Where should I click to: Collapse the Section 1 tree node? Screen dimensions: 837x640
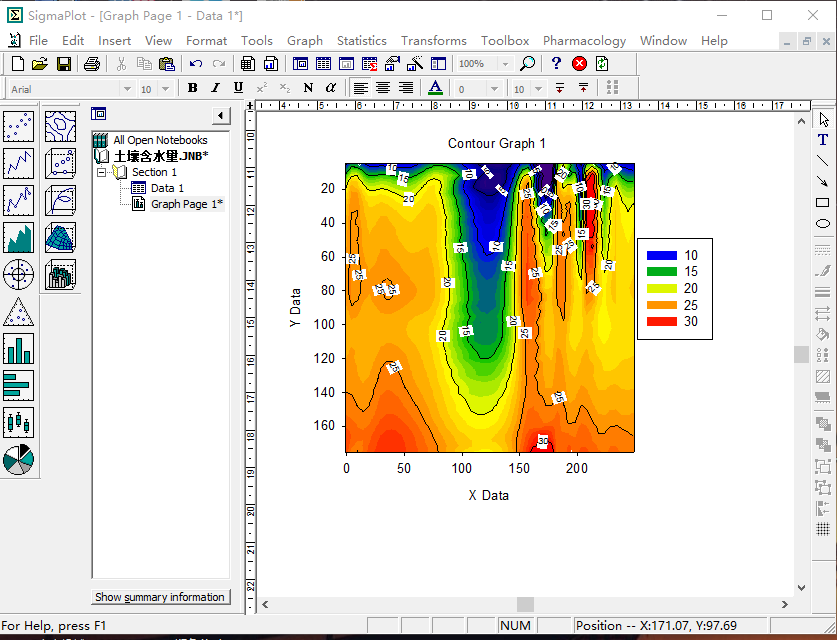[x=101, y=172]
